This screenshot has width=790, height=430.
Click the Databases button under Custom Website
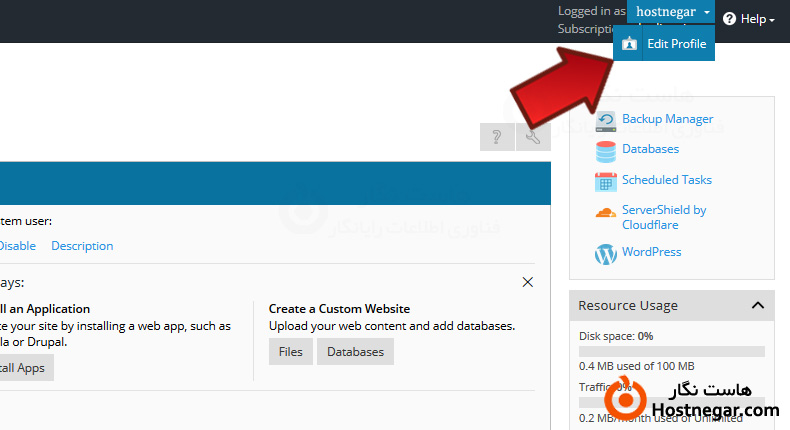(x=355, y=352)
